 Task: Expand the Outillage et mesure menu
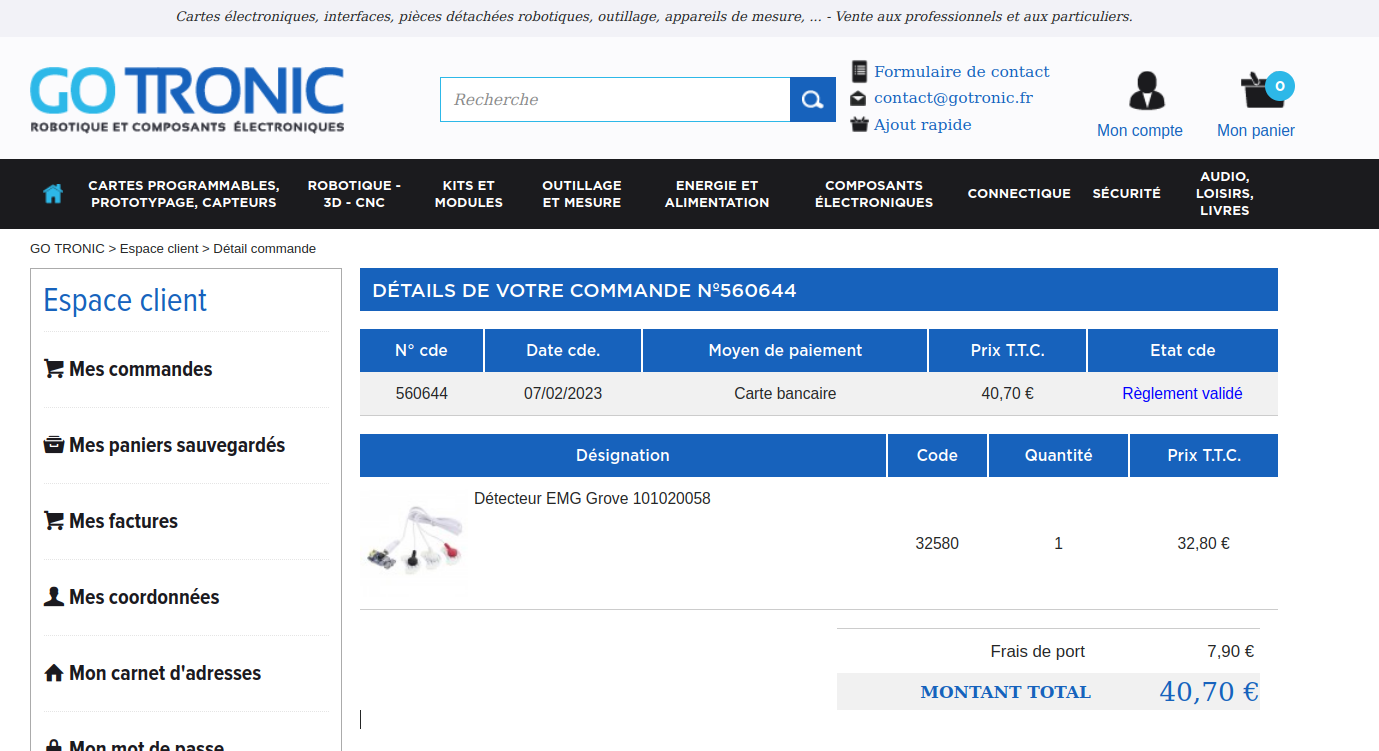(x=581, y=194)
